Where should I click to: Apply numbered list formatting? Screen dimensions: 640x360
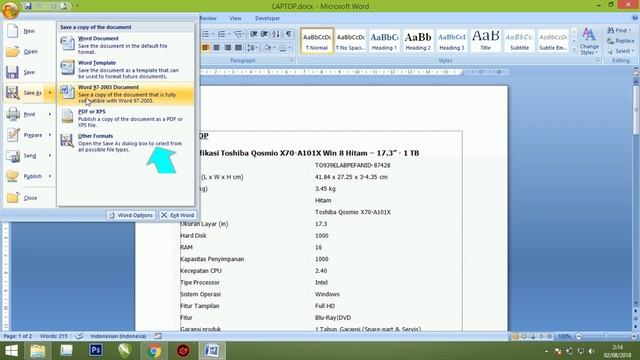click(223, 34)
